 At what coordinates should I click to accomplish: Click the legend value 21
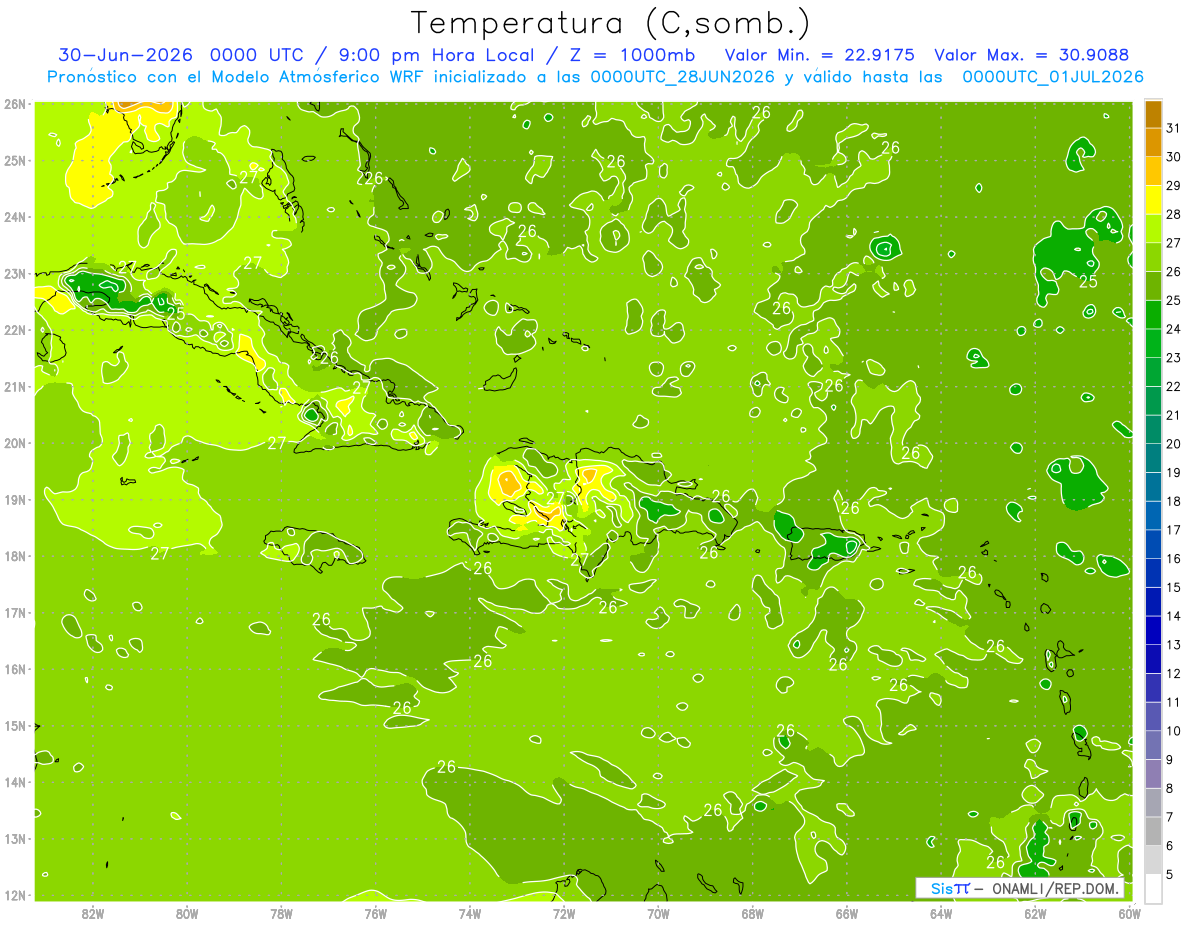(1173, 415)
